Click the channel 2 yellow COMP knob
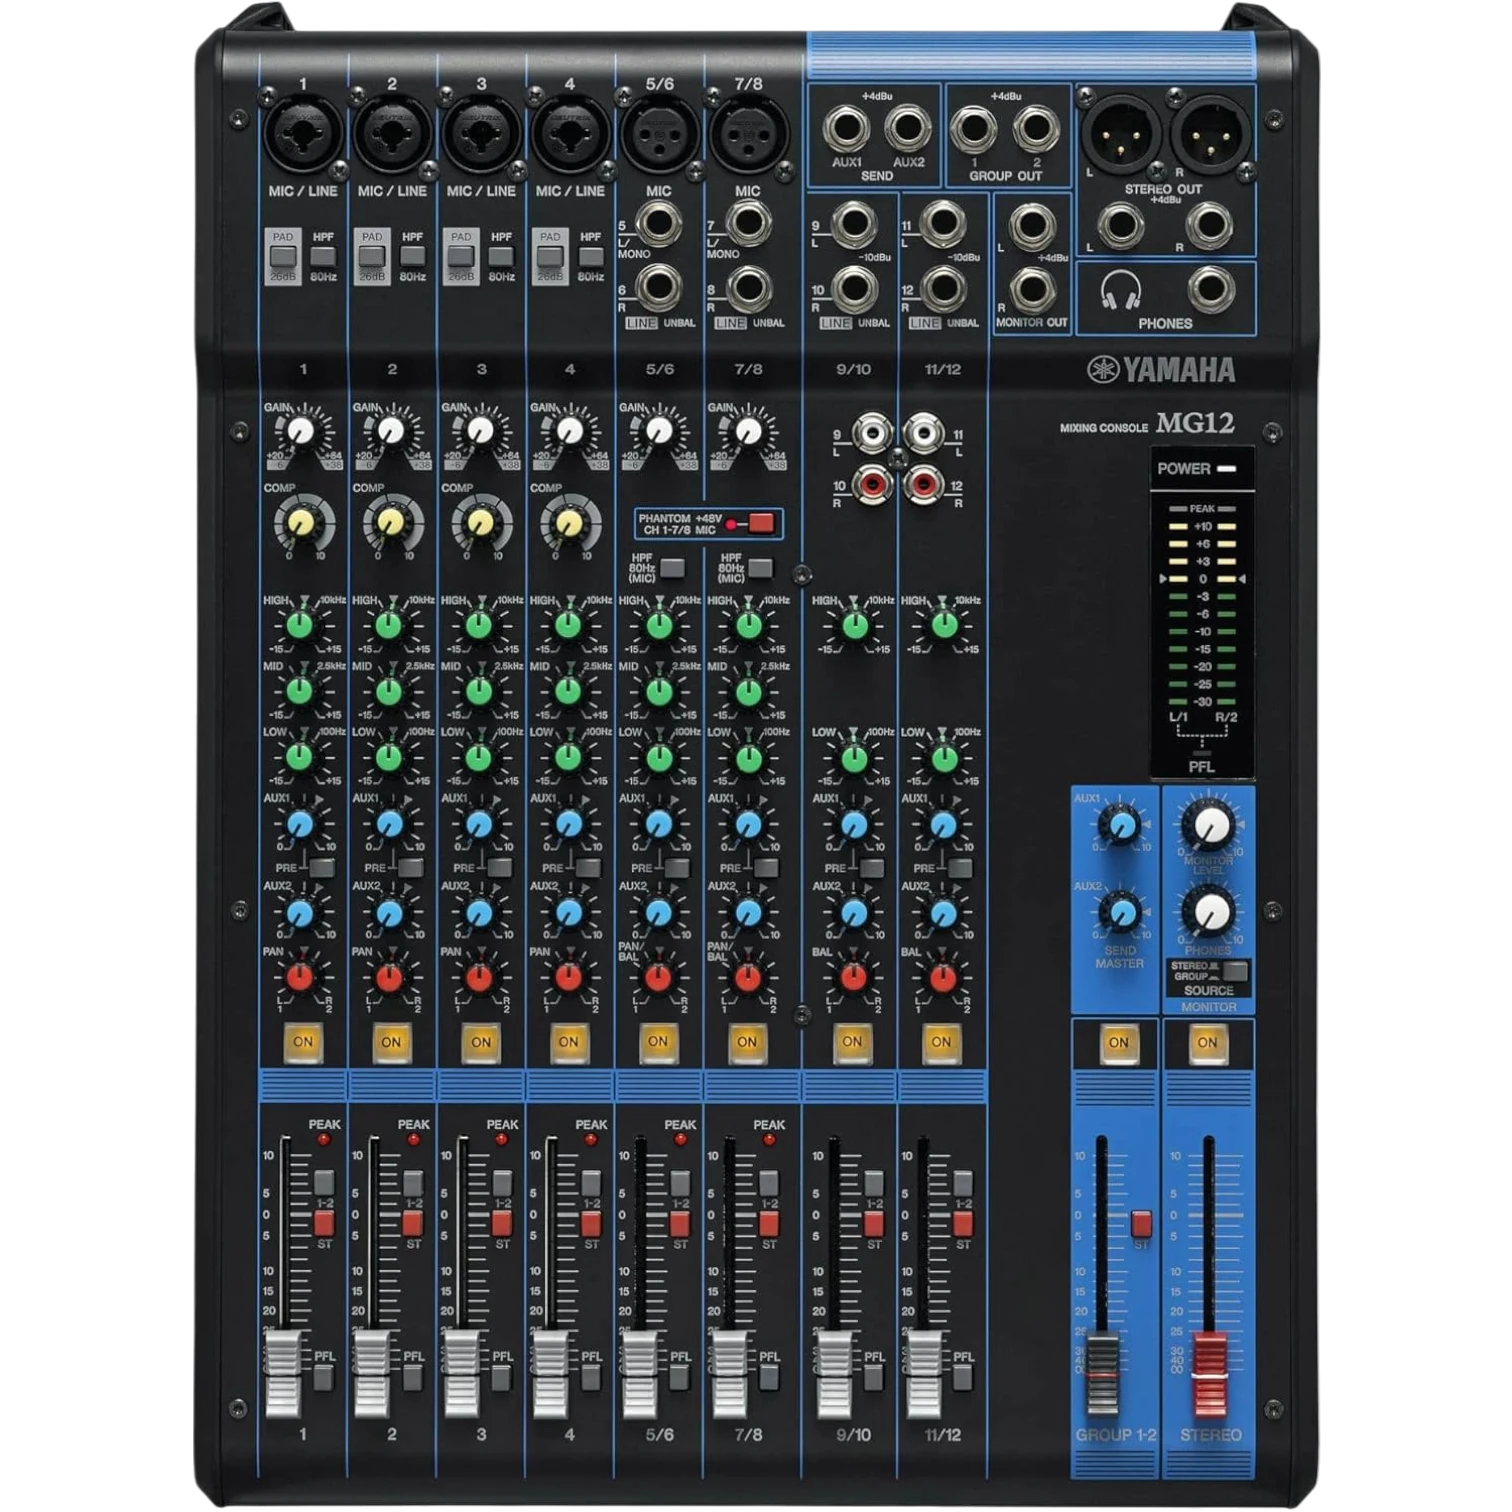The image size is (1512, 1512). tap(390, 522)
